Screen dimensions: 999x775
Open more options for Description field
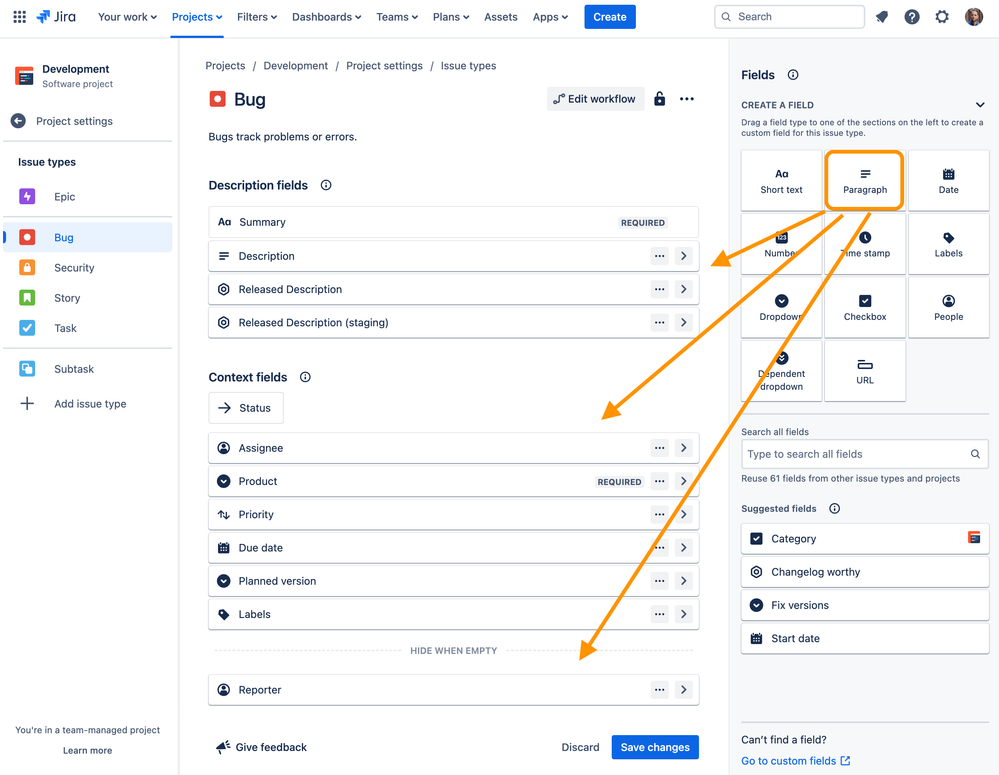click(x=659, y=256)
